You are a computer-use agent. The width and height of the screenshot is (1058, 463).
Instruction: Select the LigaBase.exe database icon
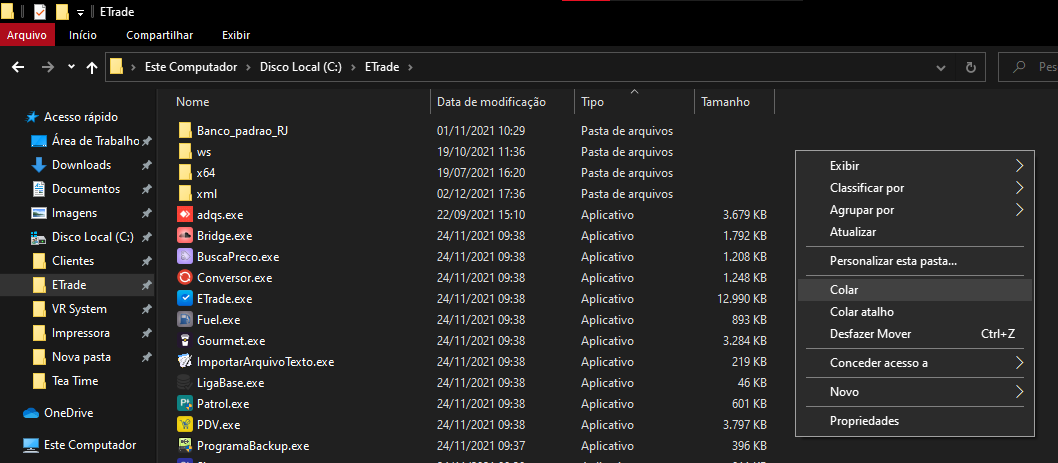point(185,383)
